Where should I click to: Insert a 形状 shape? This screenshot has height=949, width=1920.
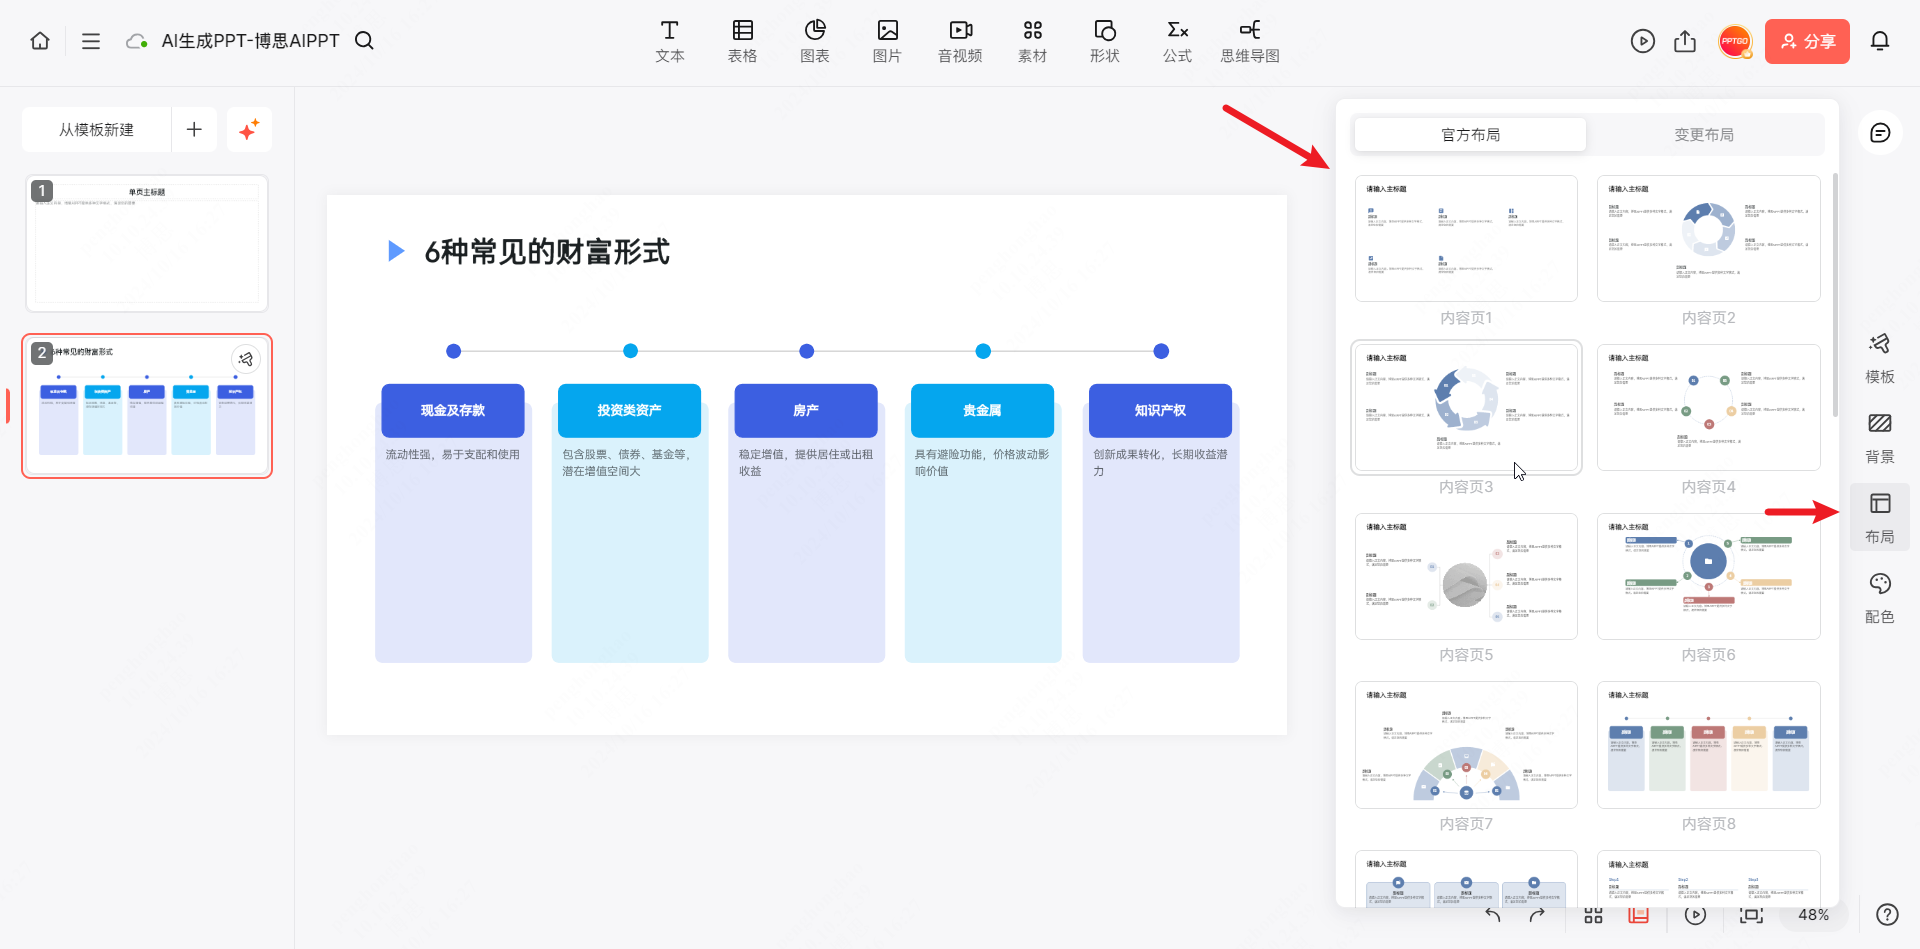(x=1105, y=42)
